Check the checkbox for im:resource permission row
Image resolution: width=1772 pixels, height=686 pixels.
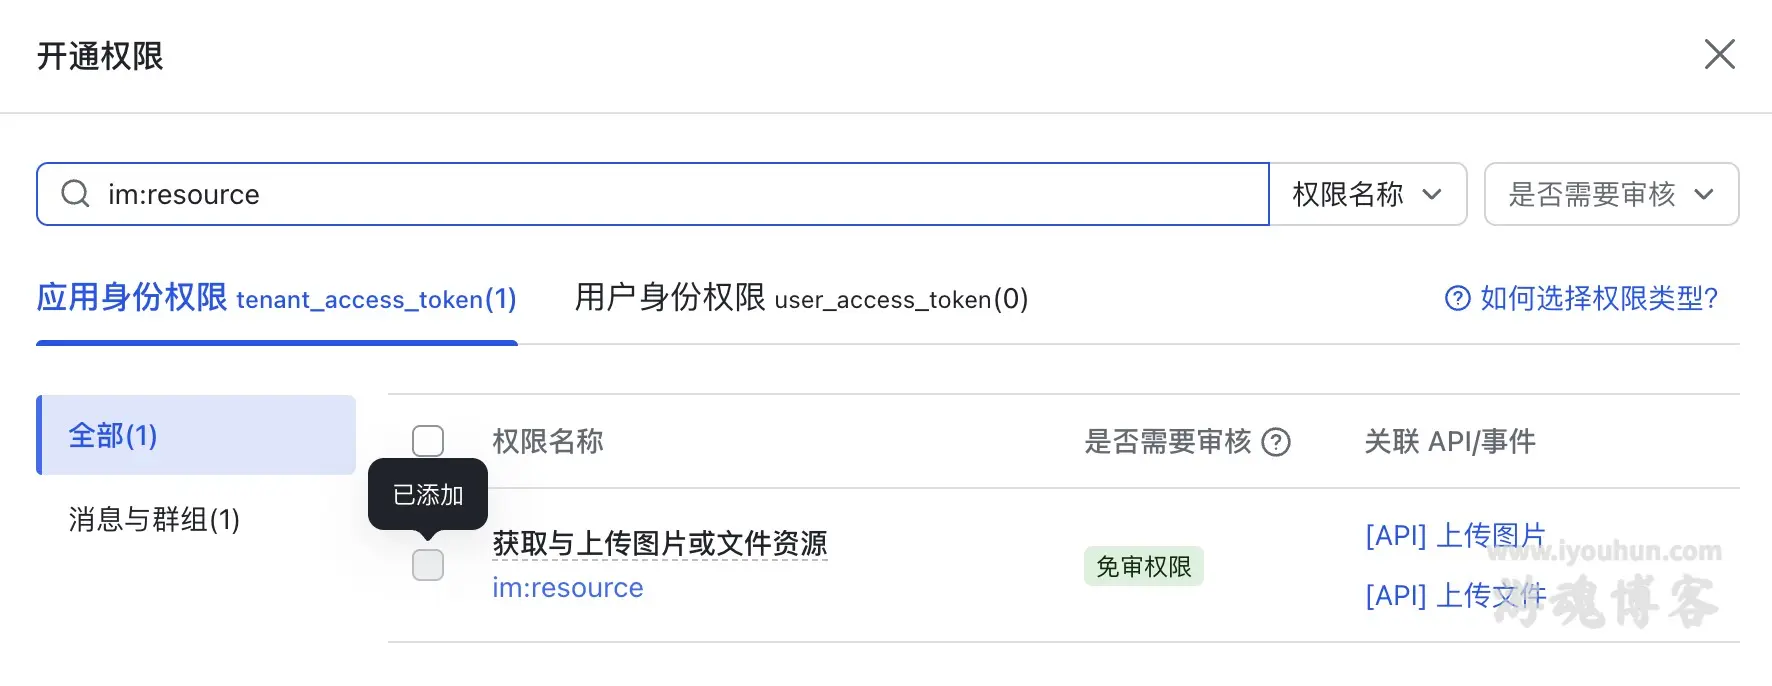pyautogui.click(x=428, y=565)
